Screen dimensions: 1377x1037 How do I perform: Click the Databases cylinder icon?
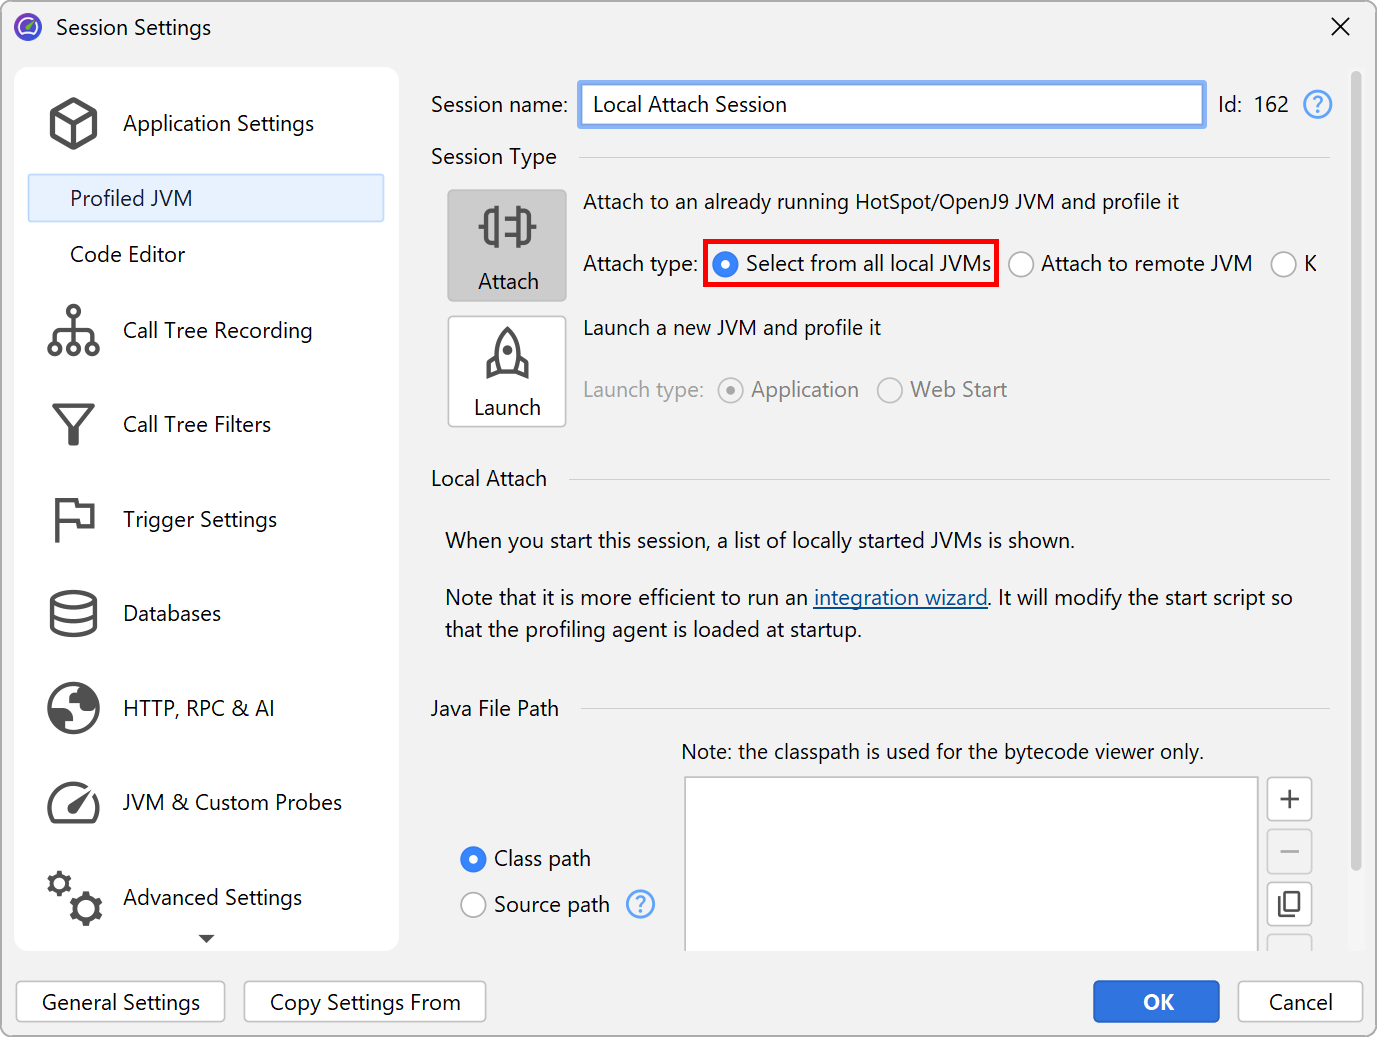pos(73,613)
